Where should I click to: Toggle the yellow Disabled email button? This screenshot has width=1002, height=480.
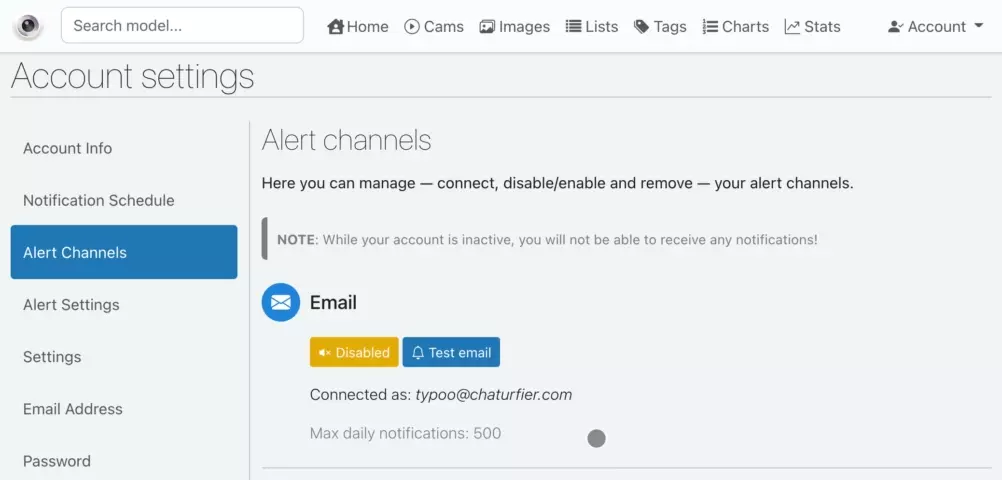[354, 352]
